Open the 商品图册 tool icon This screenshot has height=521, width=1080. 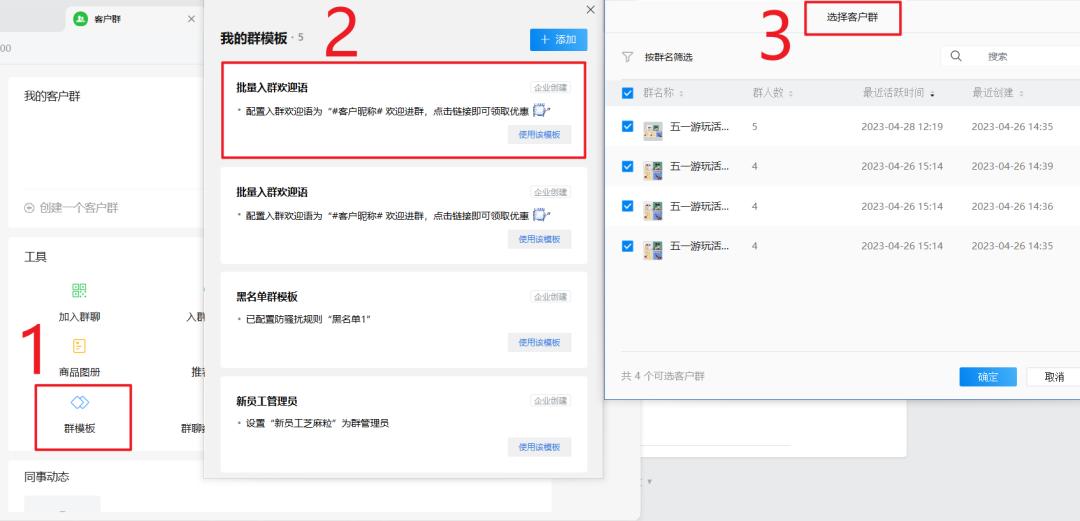(79, 346)
